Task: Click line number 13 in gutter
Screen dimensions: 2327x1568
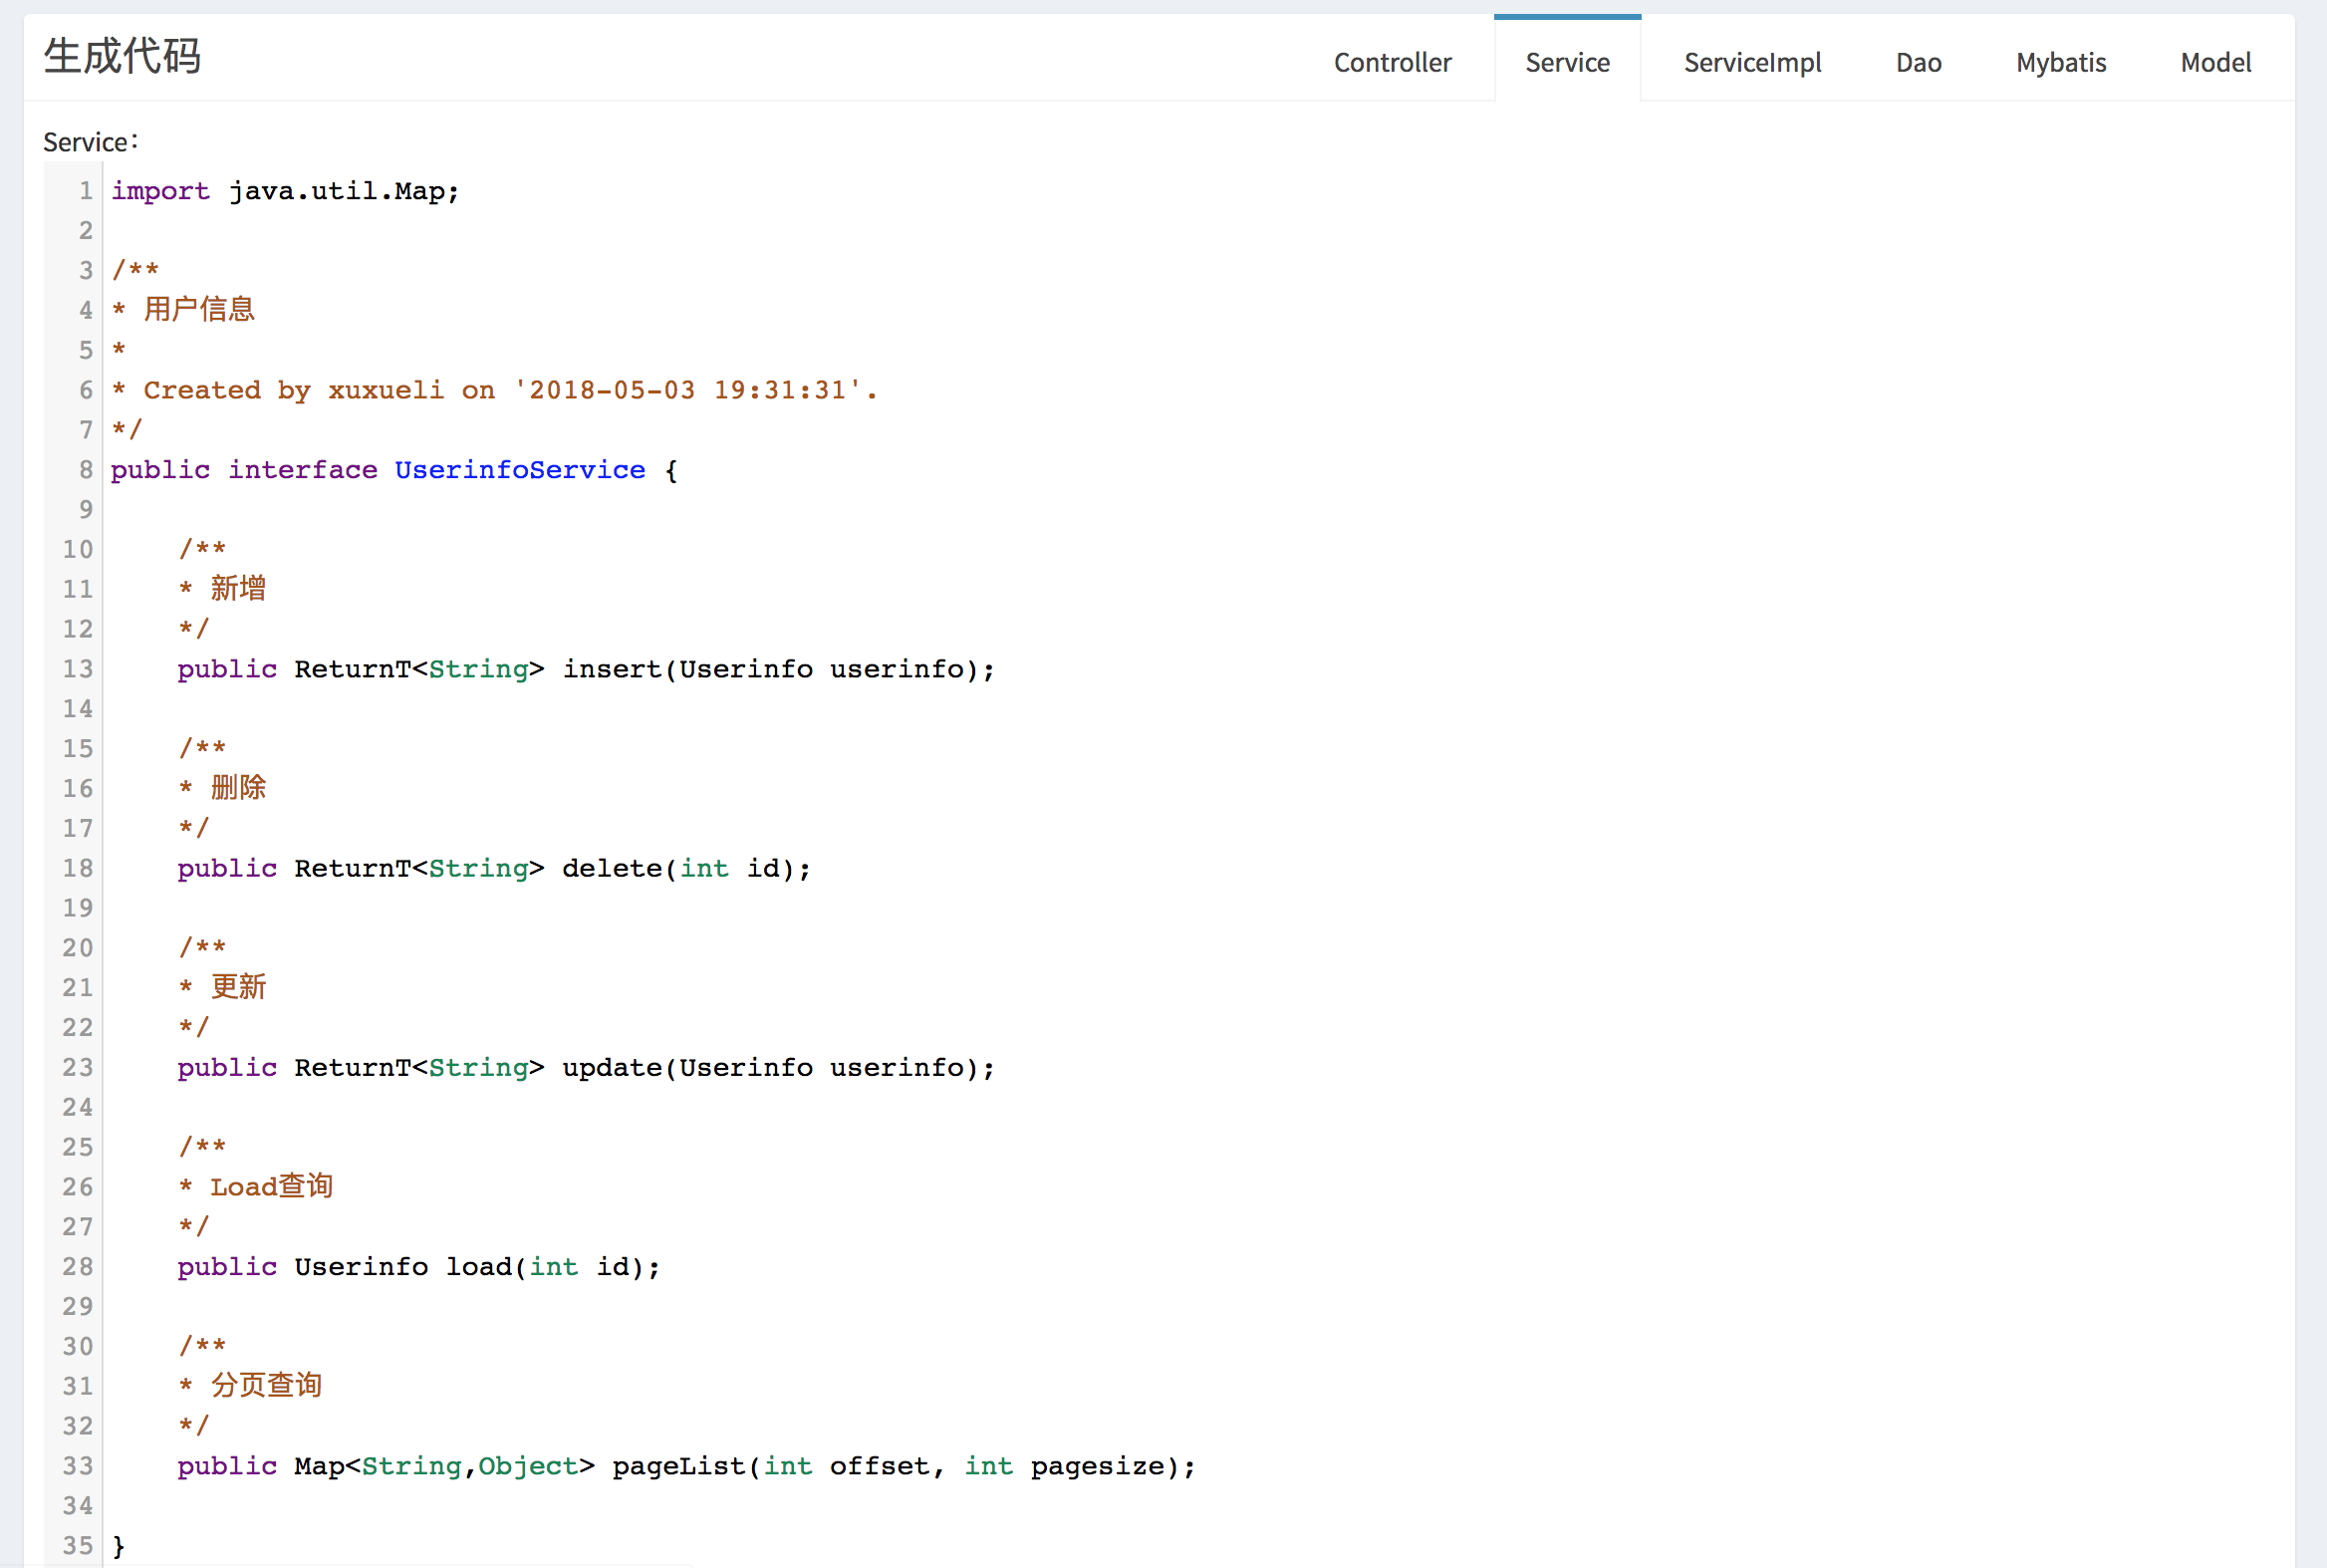Action: [78, 669]
